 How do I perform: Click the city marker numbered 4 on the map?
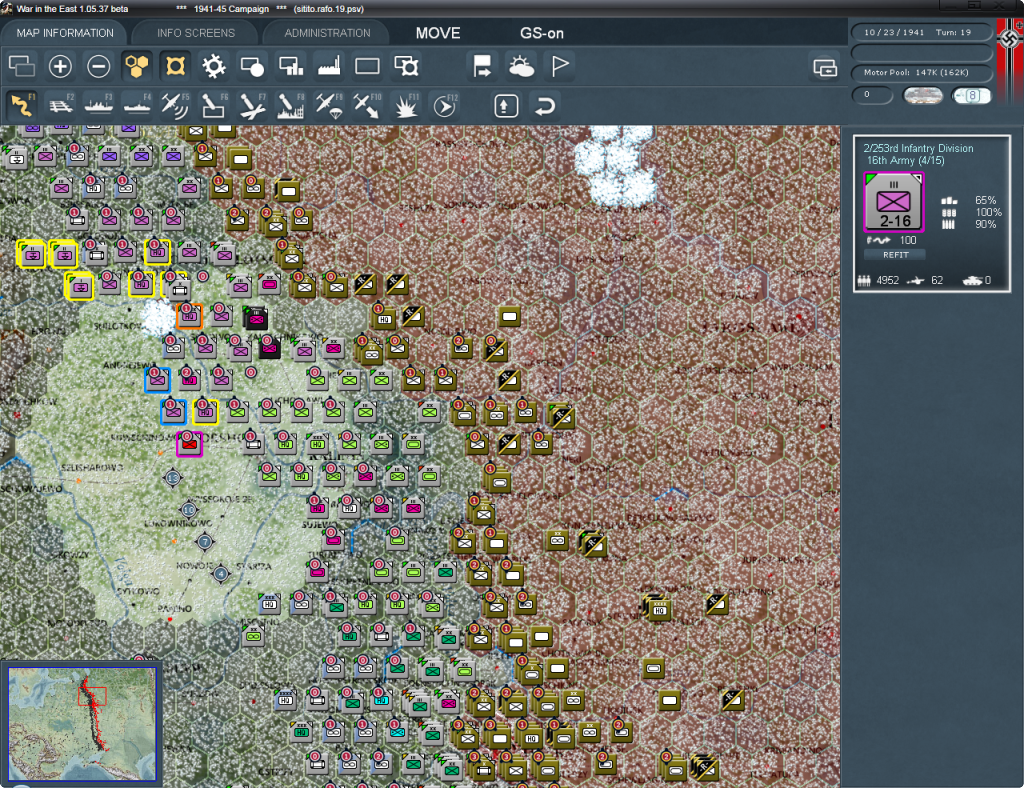221,575
